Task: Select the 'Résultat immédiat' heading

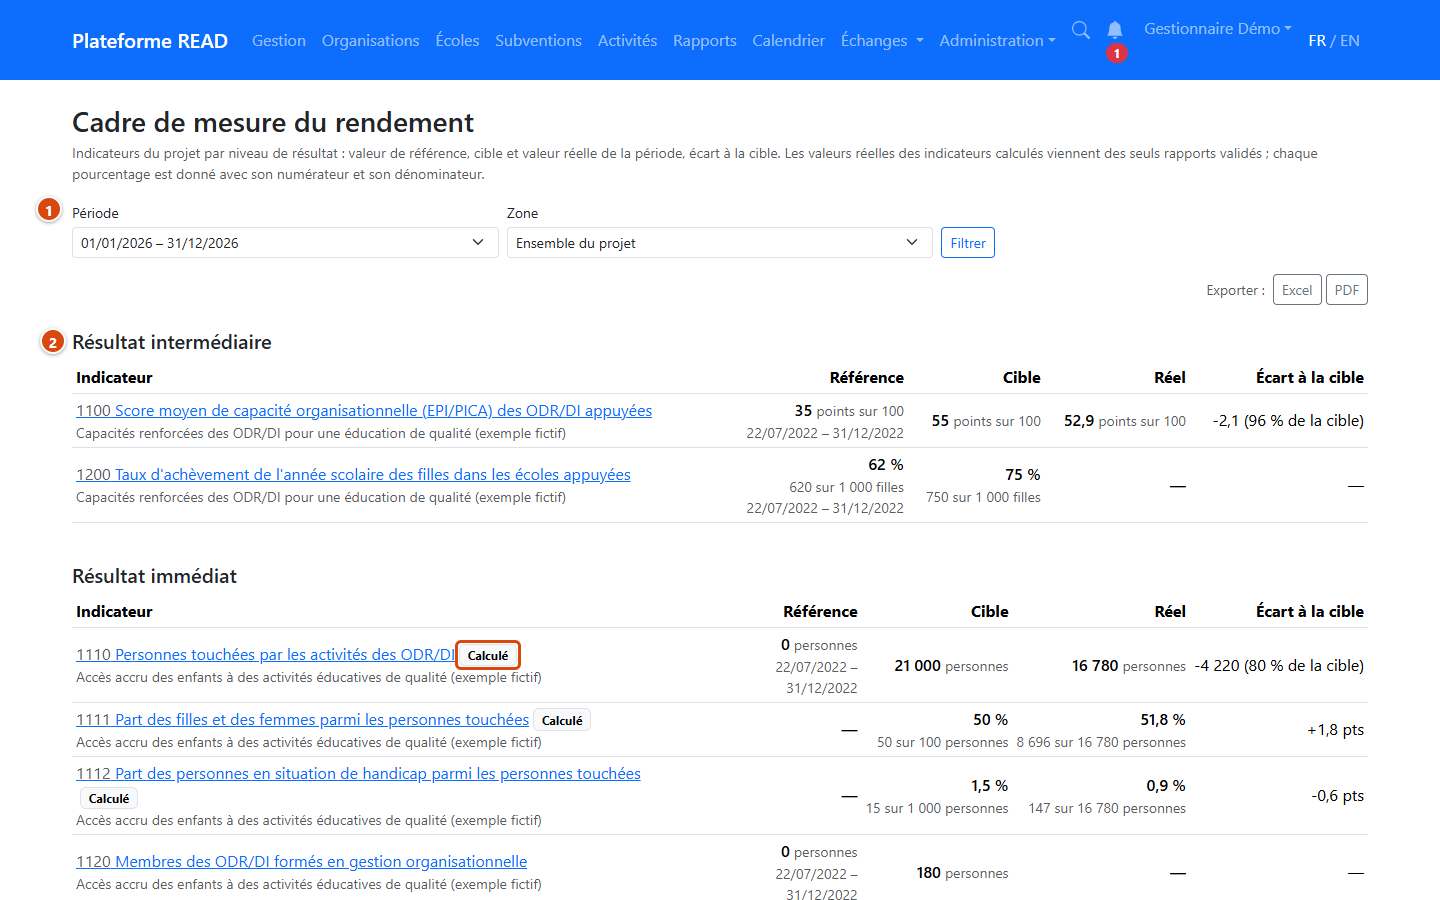Action: click(154, 577)
